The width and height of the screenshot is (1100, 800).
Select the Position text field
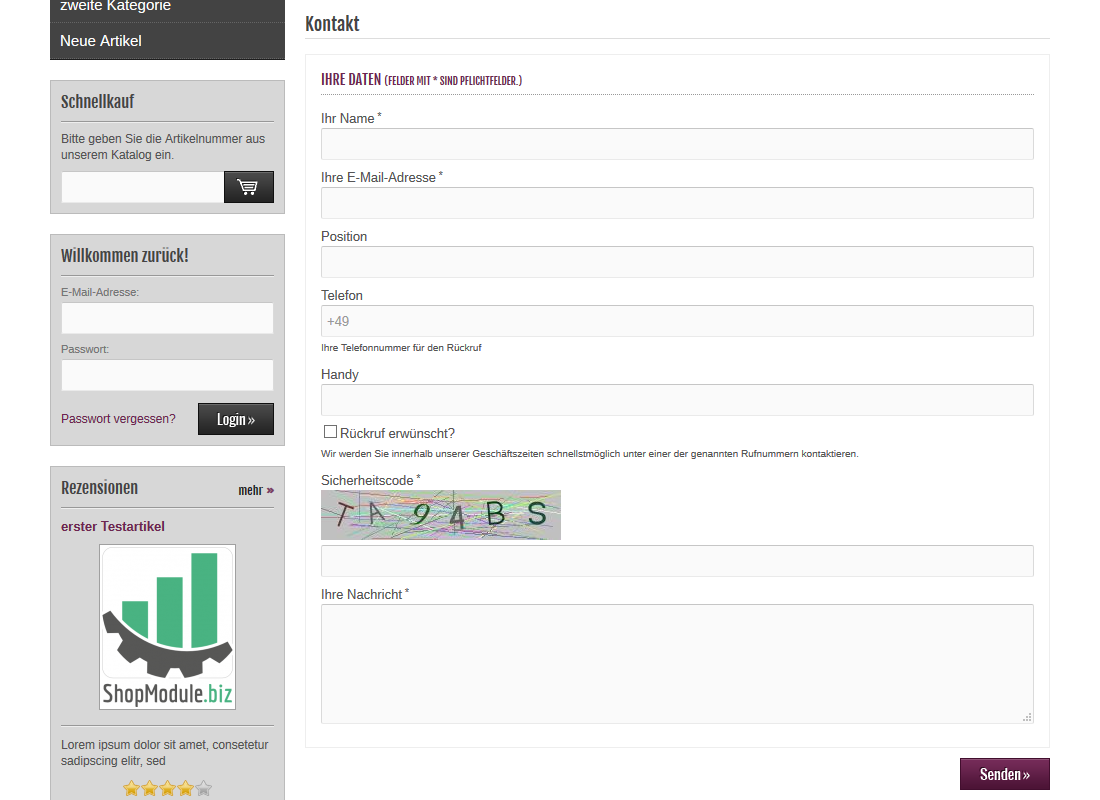tap(676, 262)
